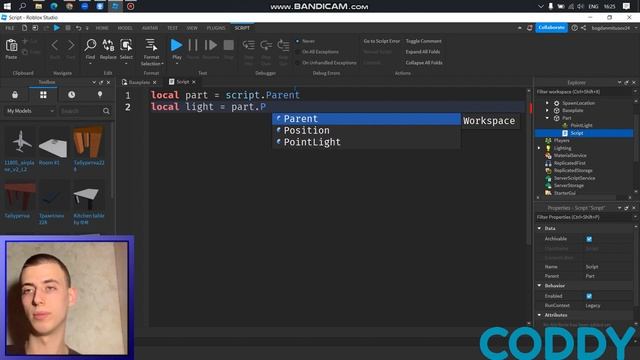Expand the Baseplate tree node
This screenshot has width=640, height=360.
(547, 110)
